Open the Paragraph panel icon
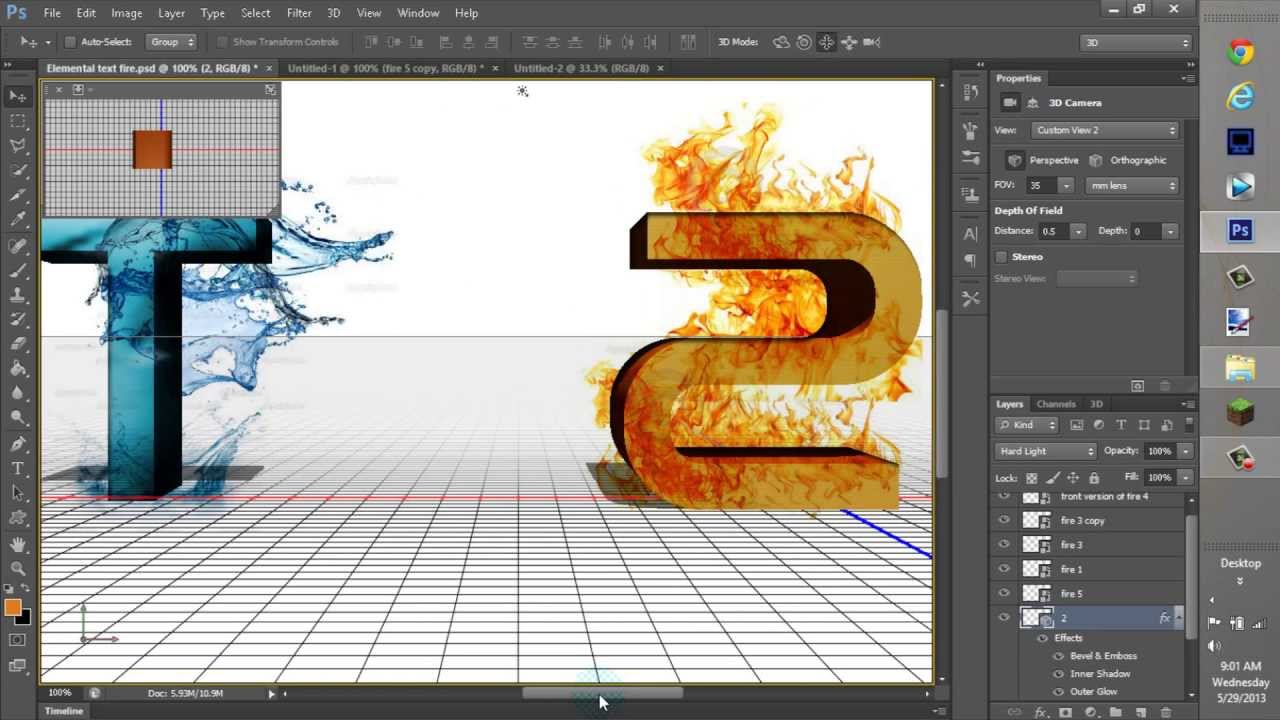Screen dimensions: 1280x720 click(x=970, y=260)
